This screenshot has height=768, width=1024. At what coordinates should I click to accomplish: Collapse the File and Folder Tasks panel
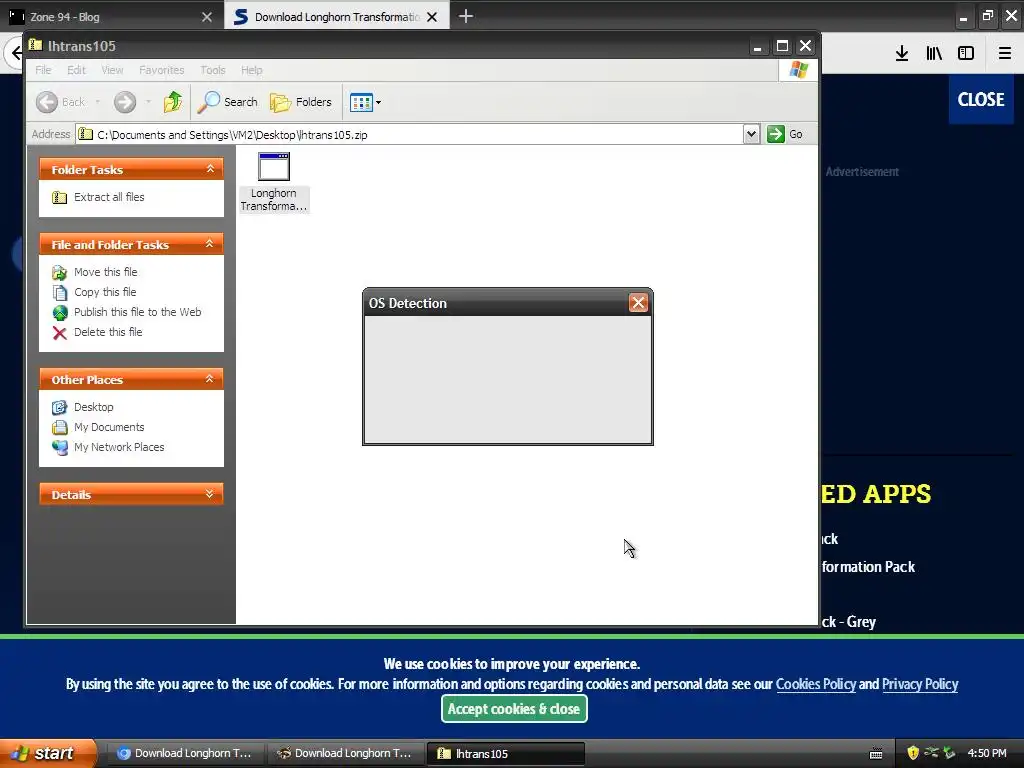coord(210,244)
